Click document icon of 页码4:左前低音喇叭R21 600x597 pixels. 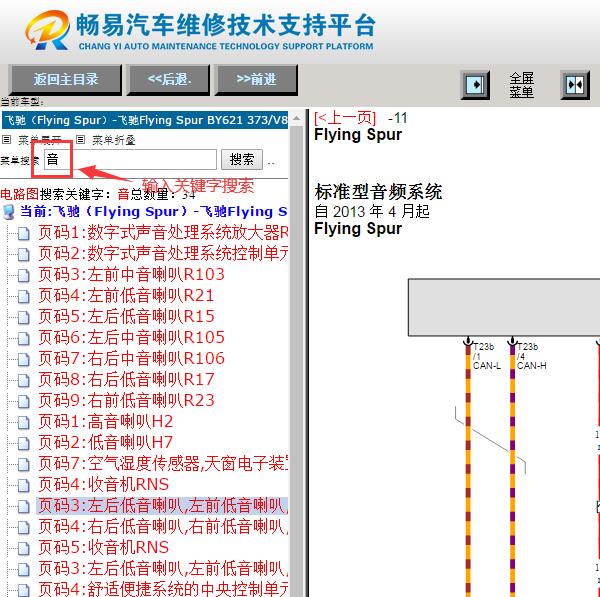click(x=23, y=297)
